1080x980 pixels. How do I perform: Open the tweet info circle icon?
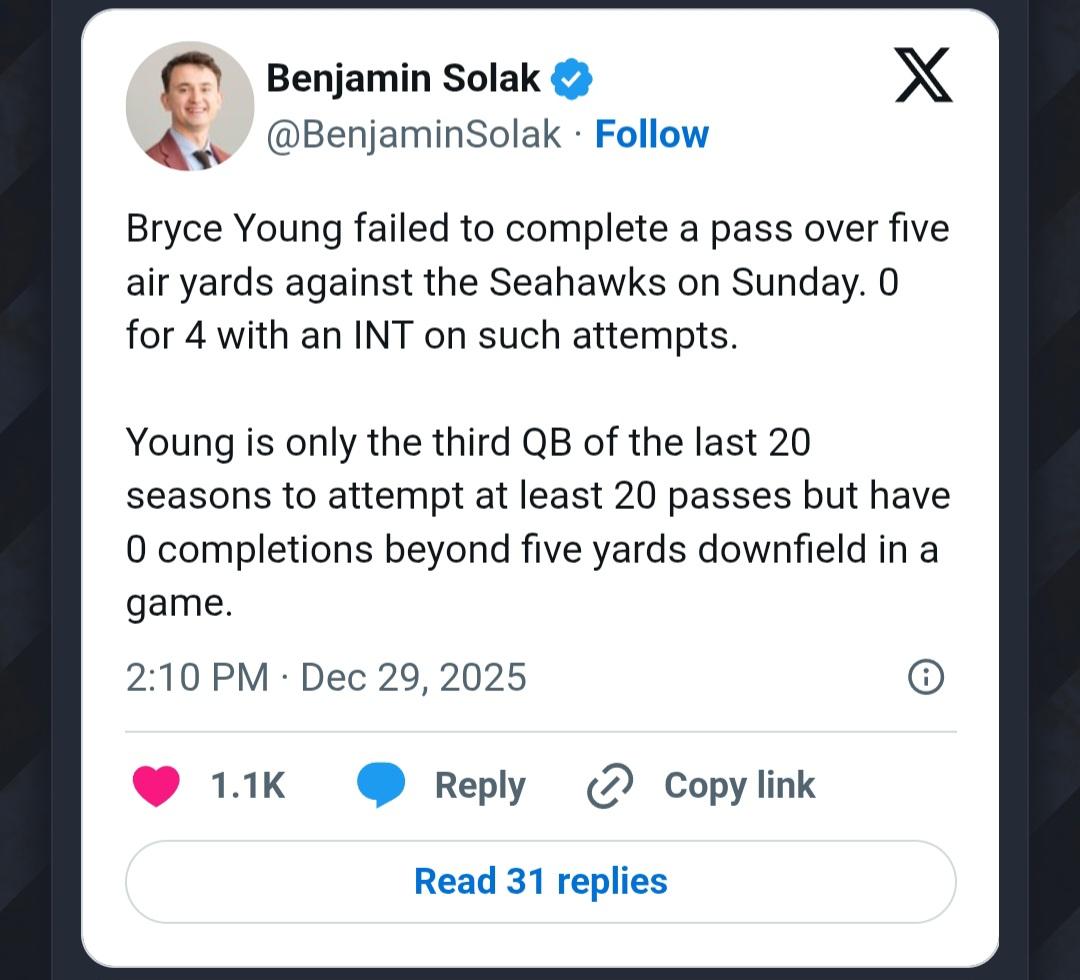925,677
